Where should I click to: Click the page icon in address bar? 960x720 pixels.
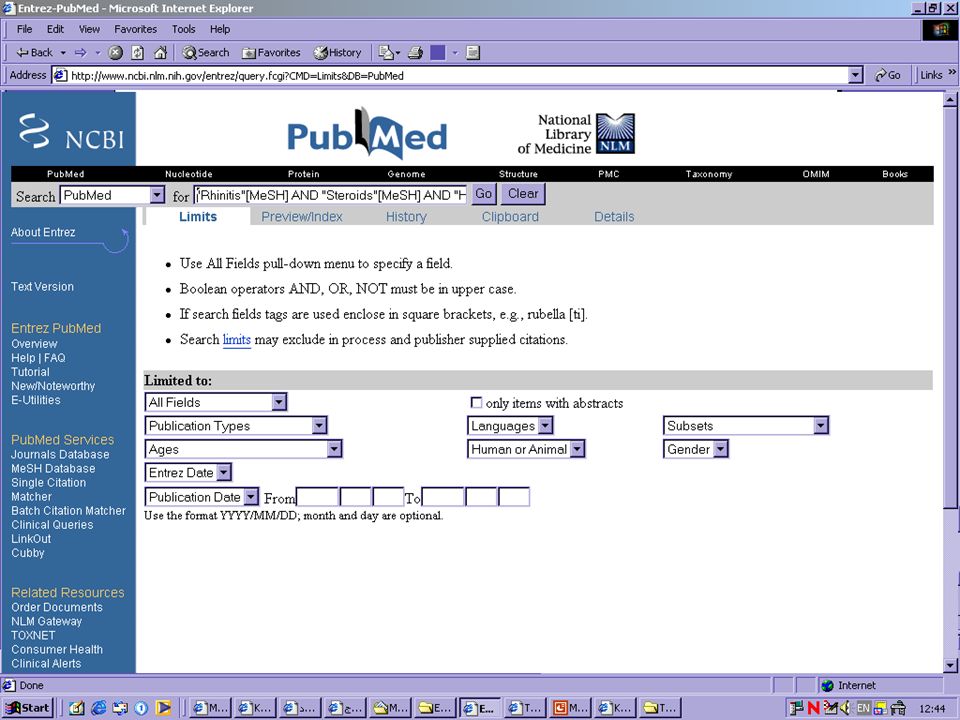(60, 76)
